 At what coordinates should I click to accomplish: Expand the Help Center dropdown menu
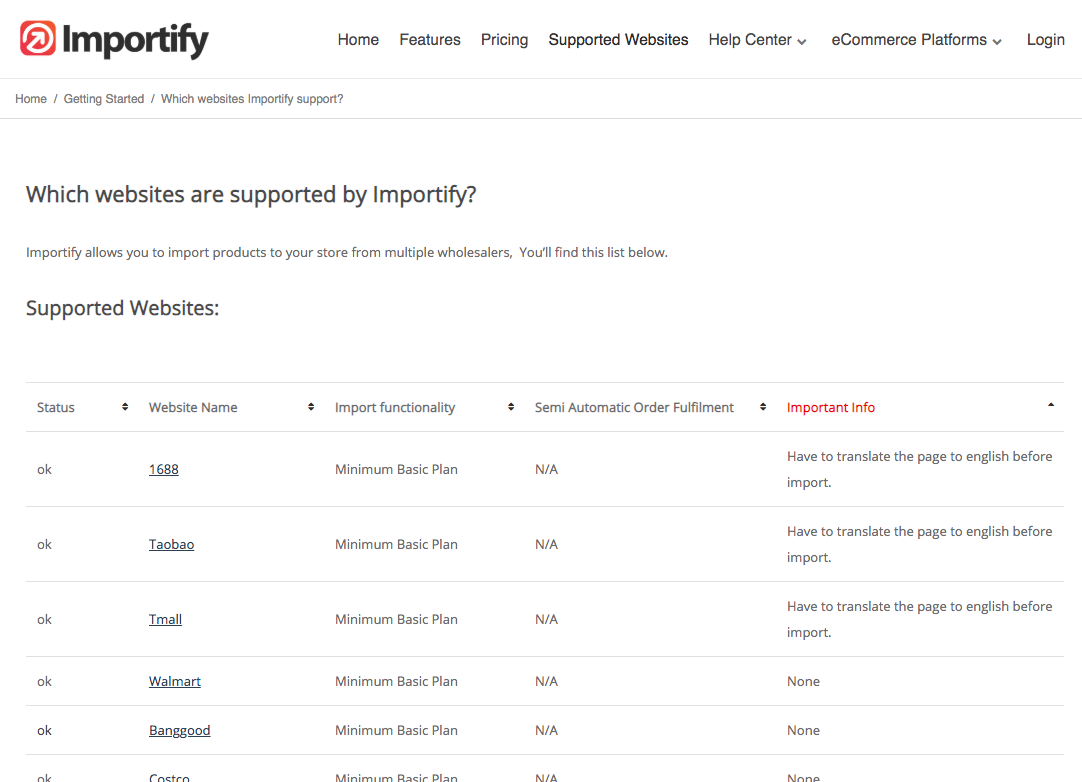pyautogui.click(x=757, y=40)
